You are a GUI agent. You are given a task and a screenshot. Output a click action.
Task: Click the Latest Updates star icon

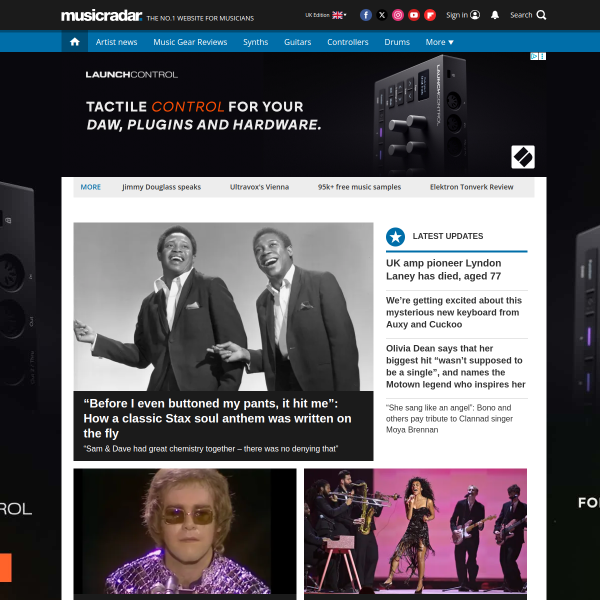pos(395,237)
